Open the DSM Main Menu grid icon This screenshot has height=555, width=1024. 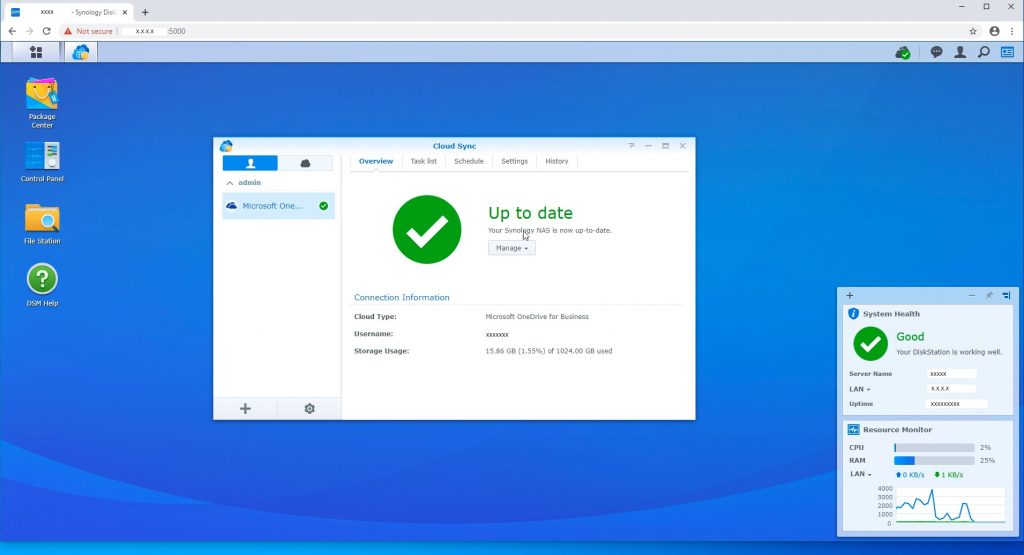pos(36,52)
